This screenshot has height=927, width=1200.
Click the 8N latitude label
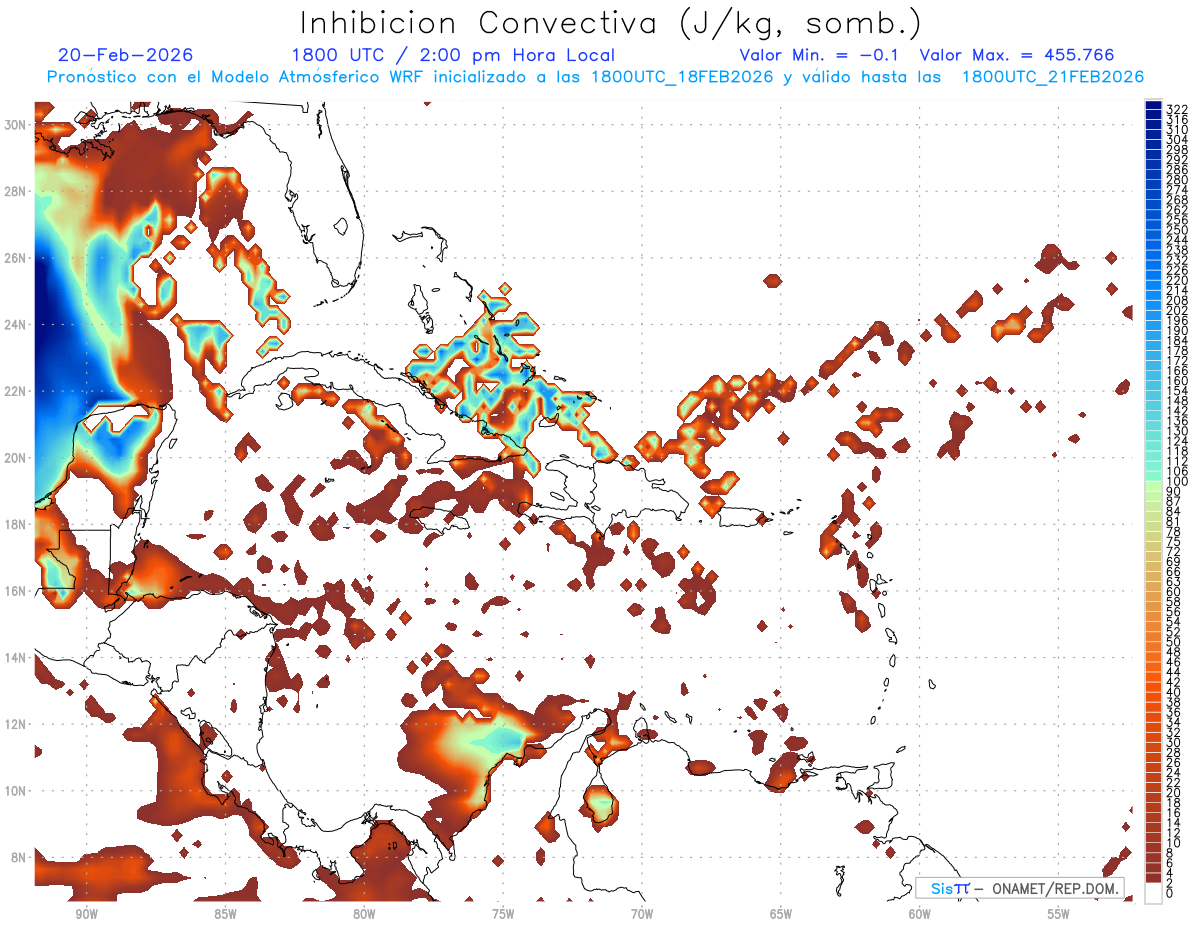(20, 858)
